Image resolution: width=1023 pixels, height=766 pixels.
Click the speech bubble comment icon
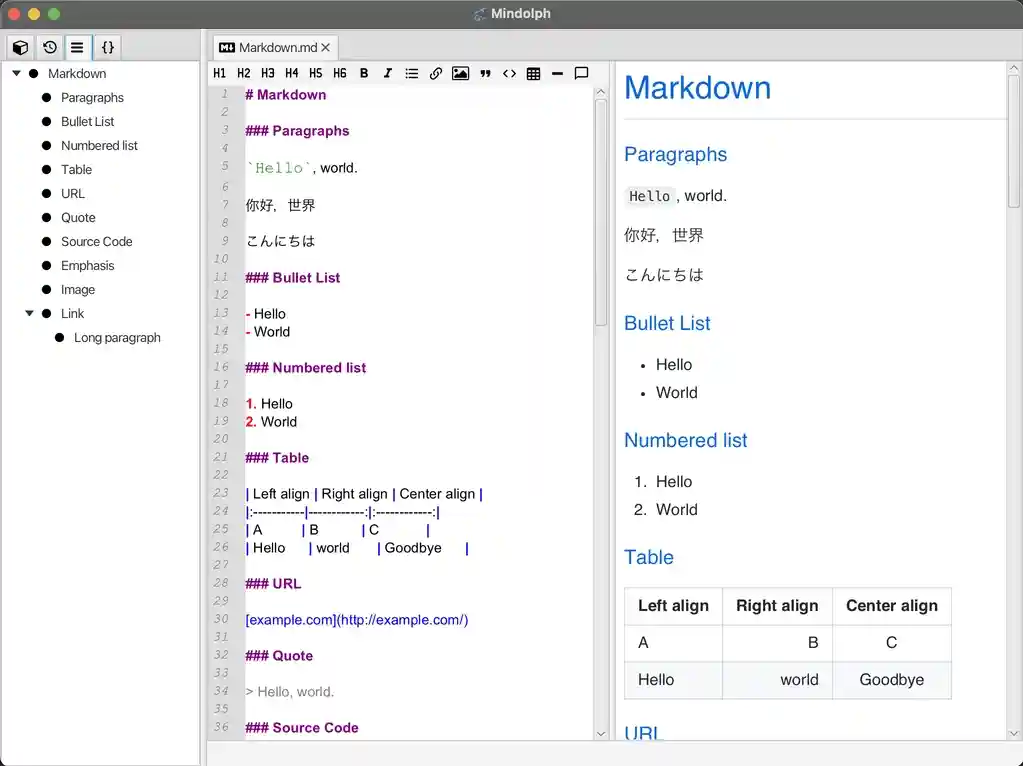[x=581, y=73]
